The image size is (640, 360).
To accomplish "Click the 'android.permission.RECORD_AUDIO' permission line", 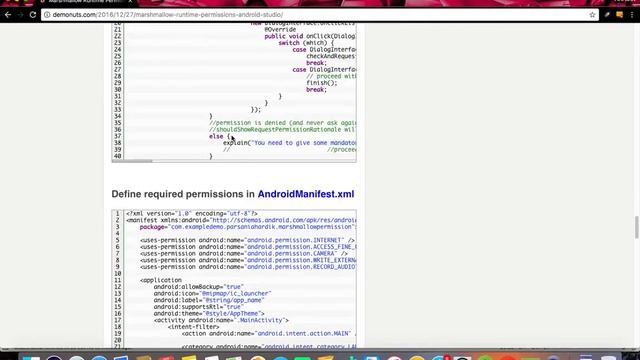I will point(248,267).
